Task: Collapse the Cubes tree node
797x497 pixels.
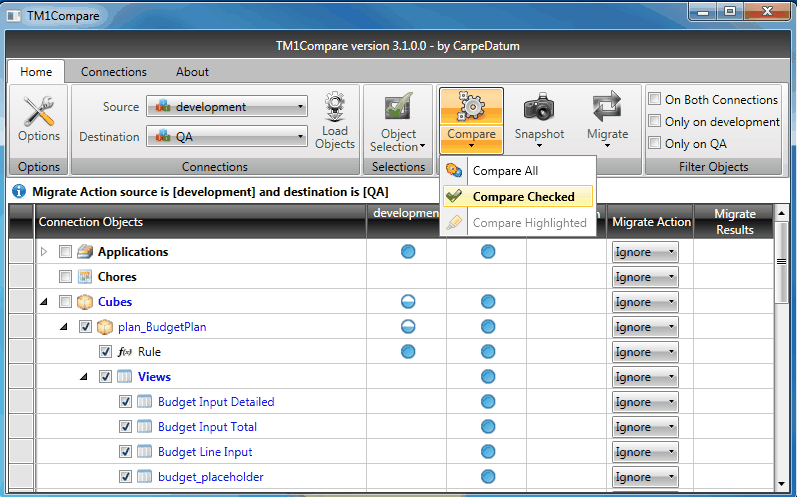Action: click(x=44, y=302)
